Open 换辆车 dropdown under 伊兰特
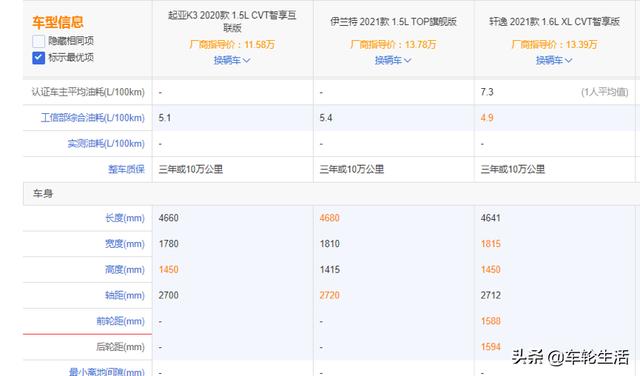This screenshot has height=376, width=640. [x=393, y=60]
